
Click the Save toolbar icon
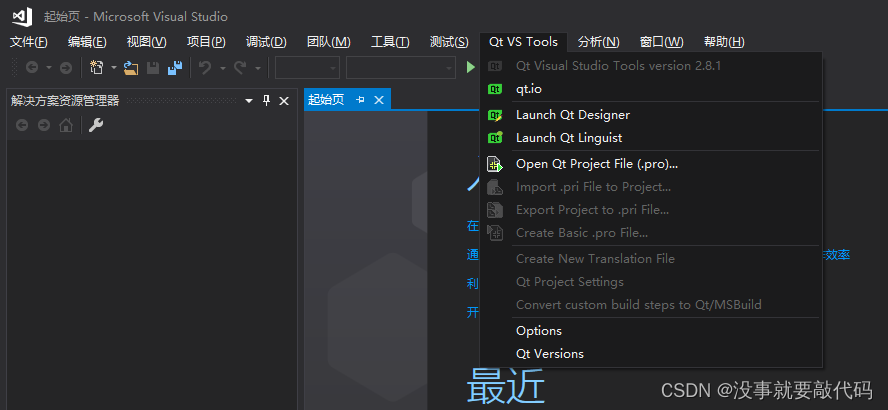click(153, 68)
